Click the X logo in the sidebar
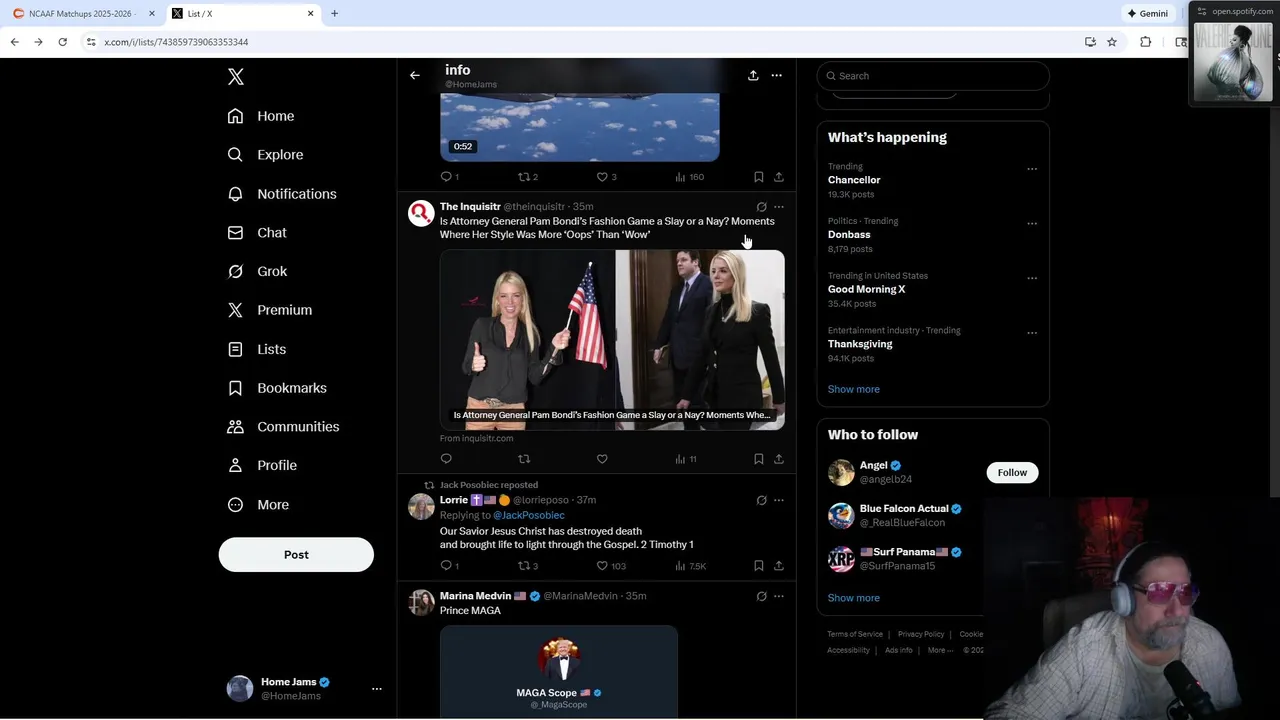The width and height of the screenshot is (1280, 720). (x=236, y=77)
